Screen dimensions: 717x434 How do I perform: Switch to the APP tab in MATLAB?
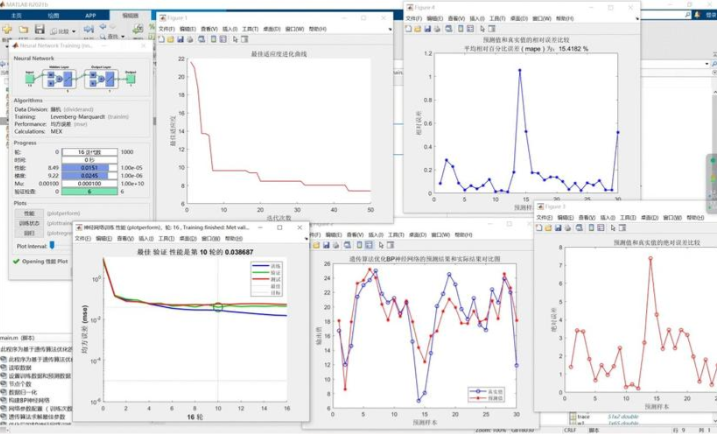(90, 16)
